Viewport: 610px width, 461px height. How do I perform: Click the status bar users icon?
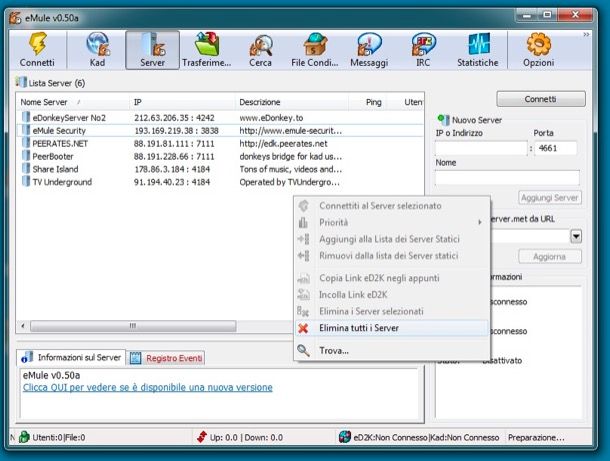[x=24, y=437]
